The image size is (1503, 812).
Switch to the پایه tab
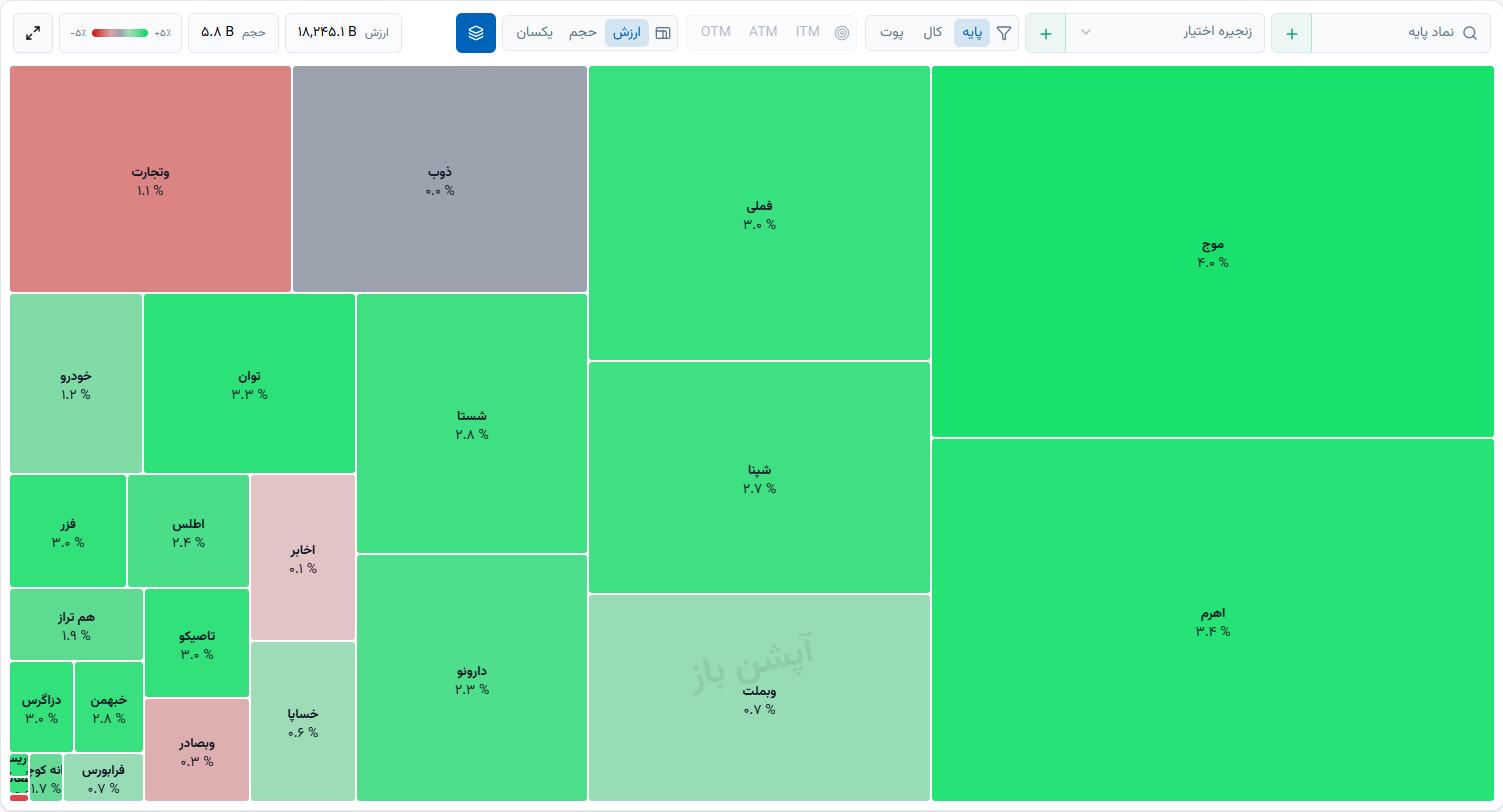tap(972, 32)
